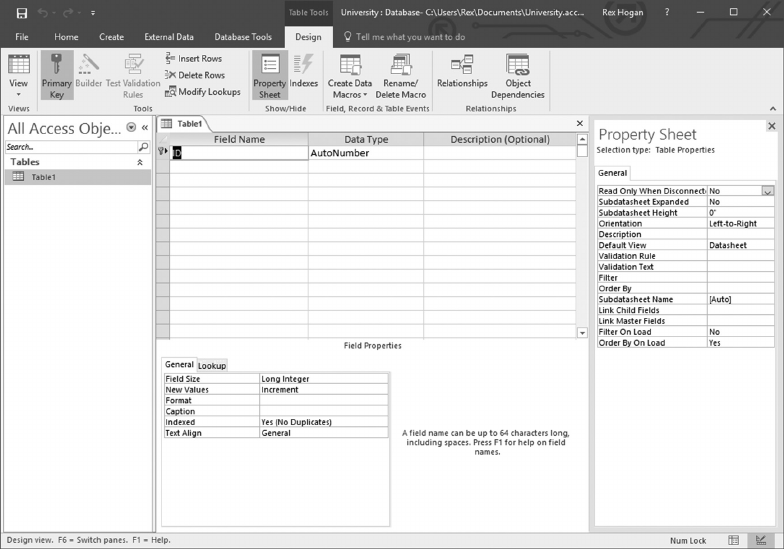Switch to the Create tab
The width and height of the screenshot is (784, 549).
(112, 37)
